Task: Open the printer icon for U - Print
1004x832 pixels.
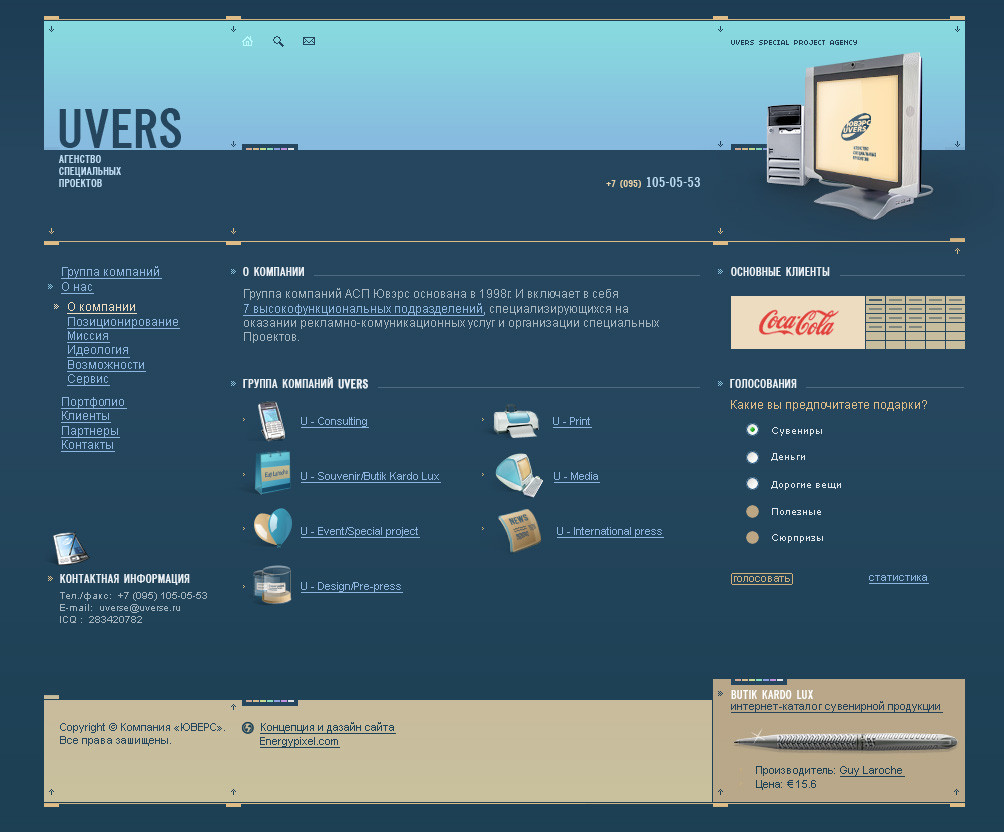Action: (516, 421)
